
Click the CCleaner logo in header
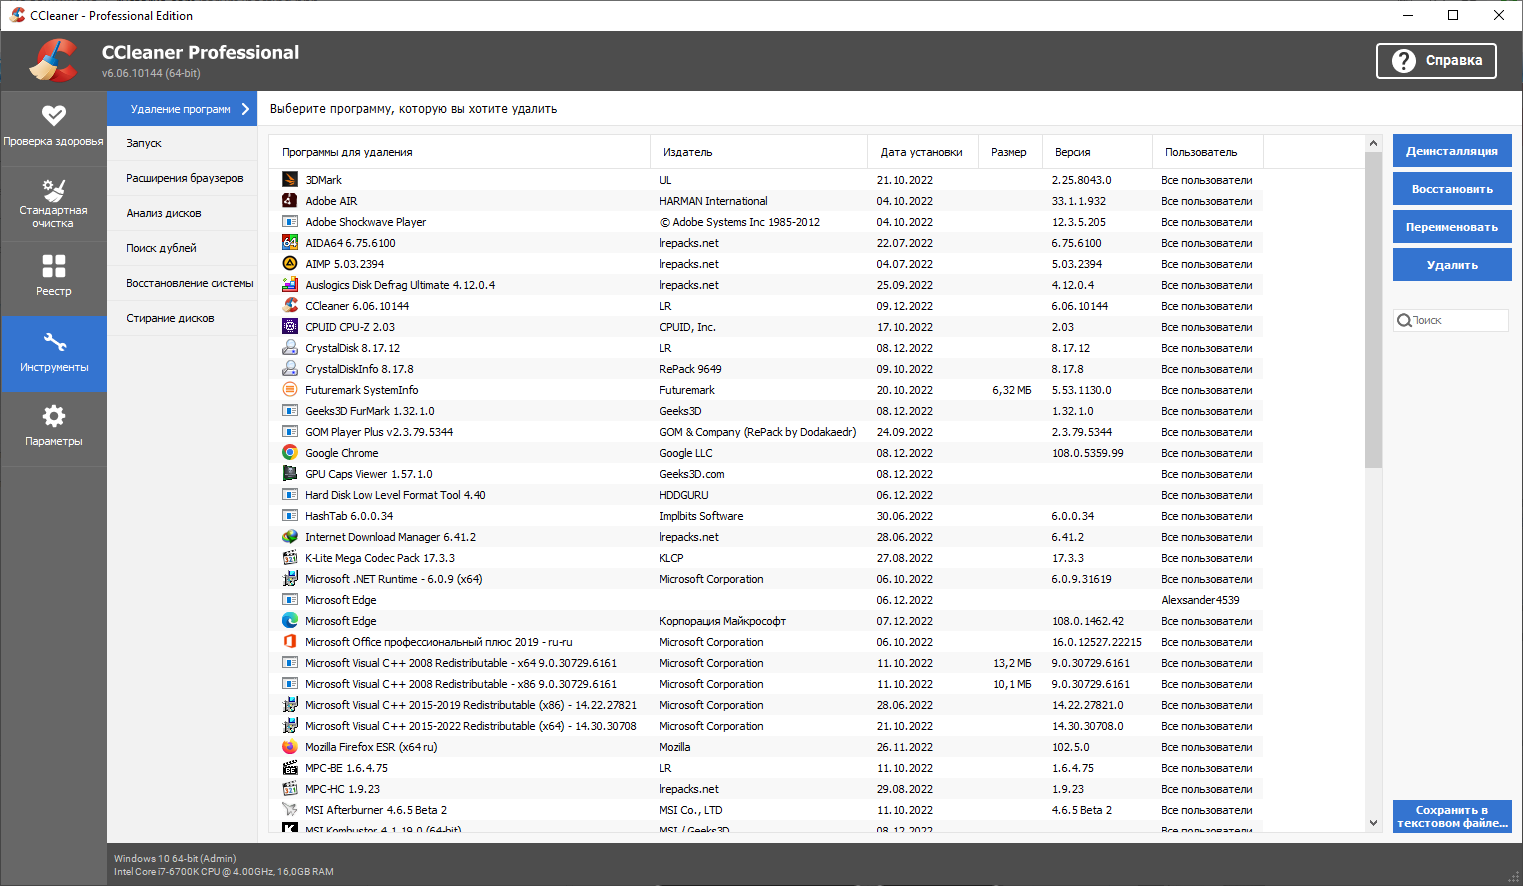[53, 61]
